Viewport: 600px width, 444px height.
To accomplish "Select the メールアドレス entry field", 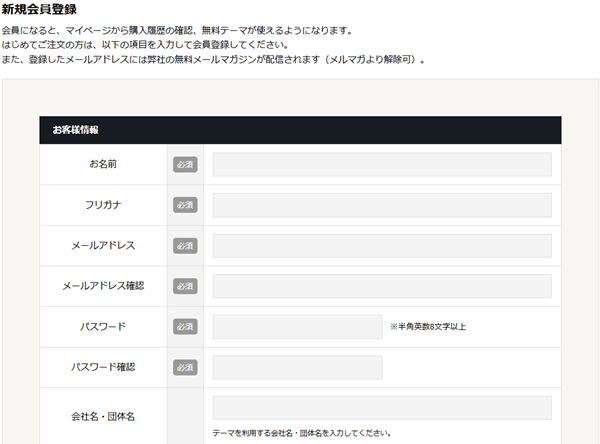I will (381, 246).
